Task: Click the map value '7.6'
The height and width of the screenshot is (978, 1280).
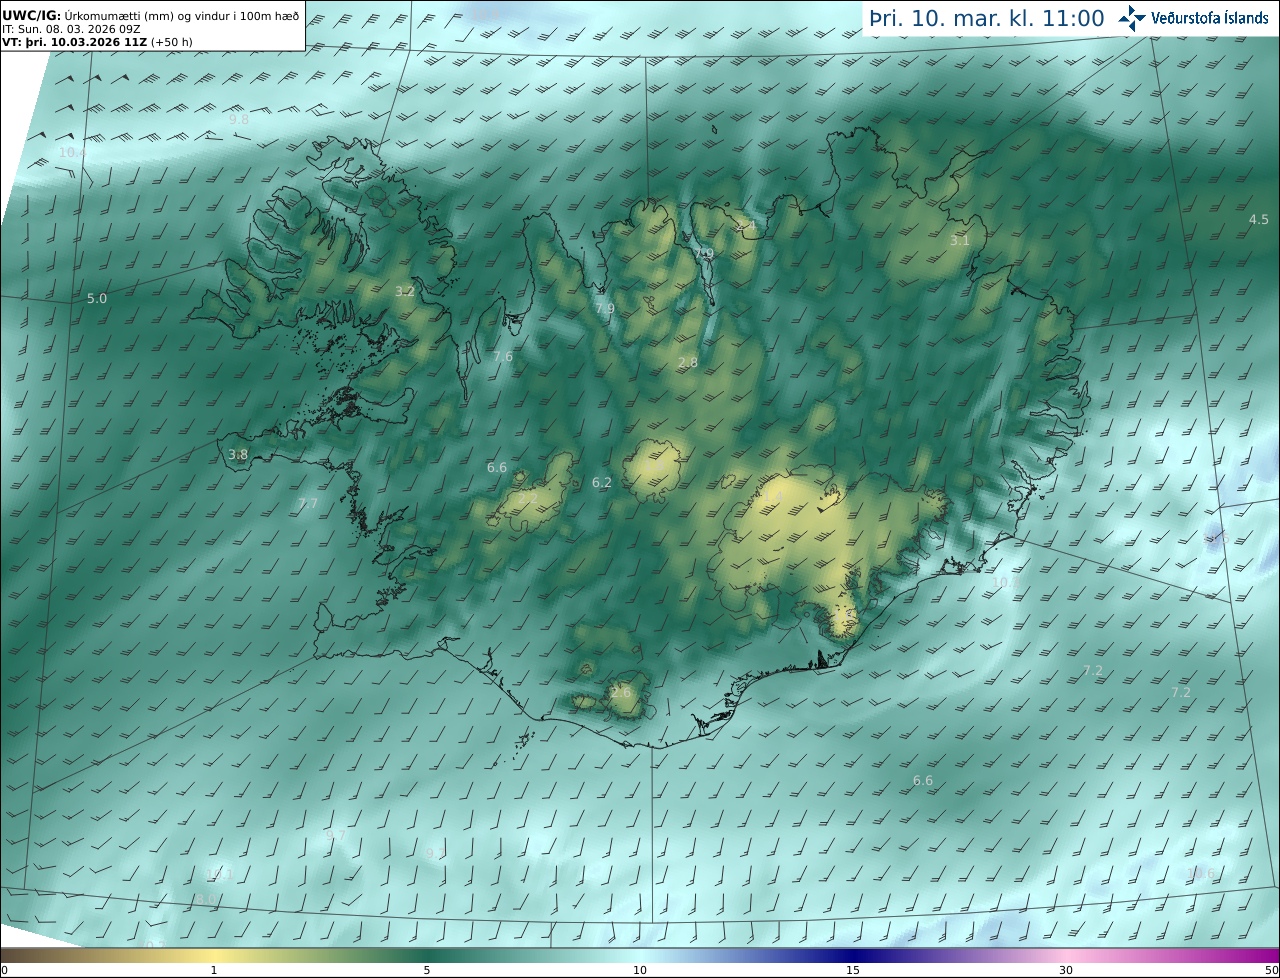Action: [x=503, y=356]
